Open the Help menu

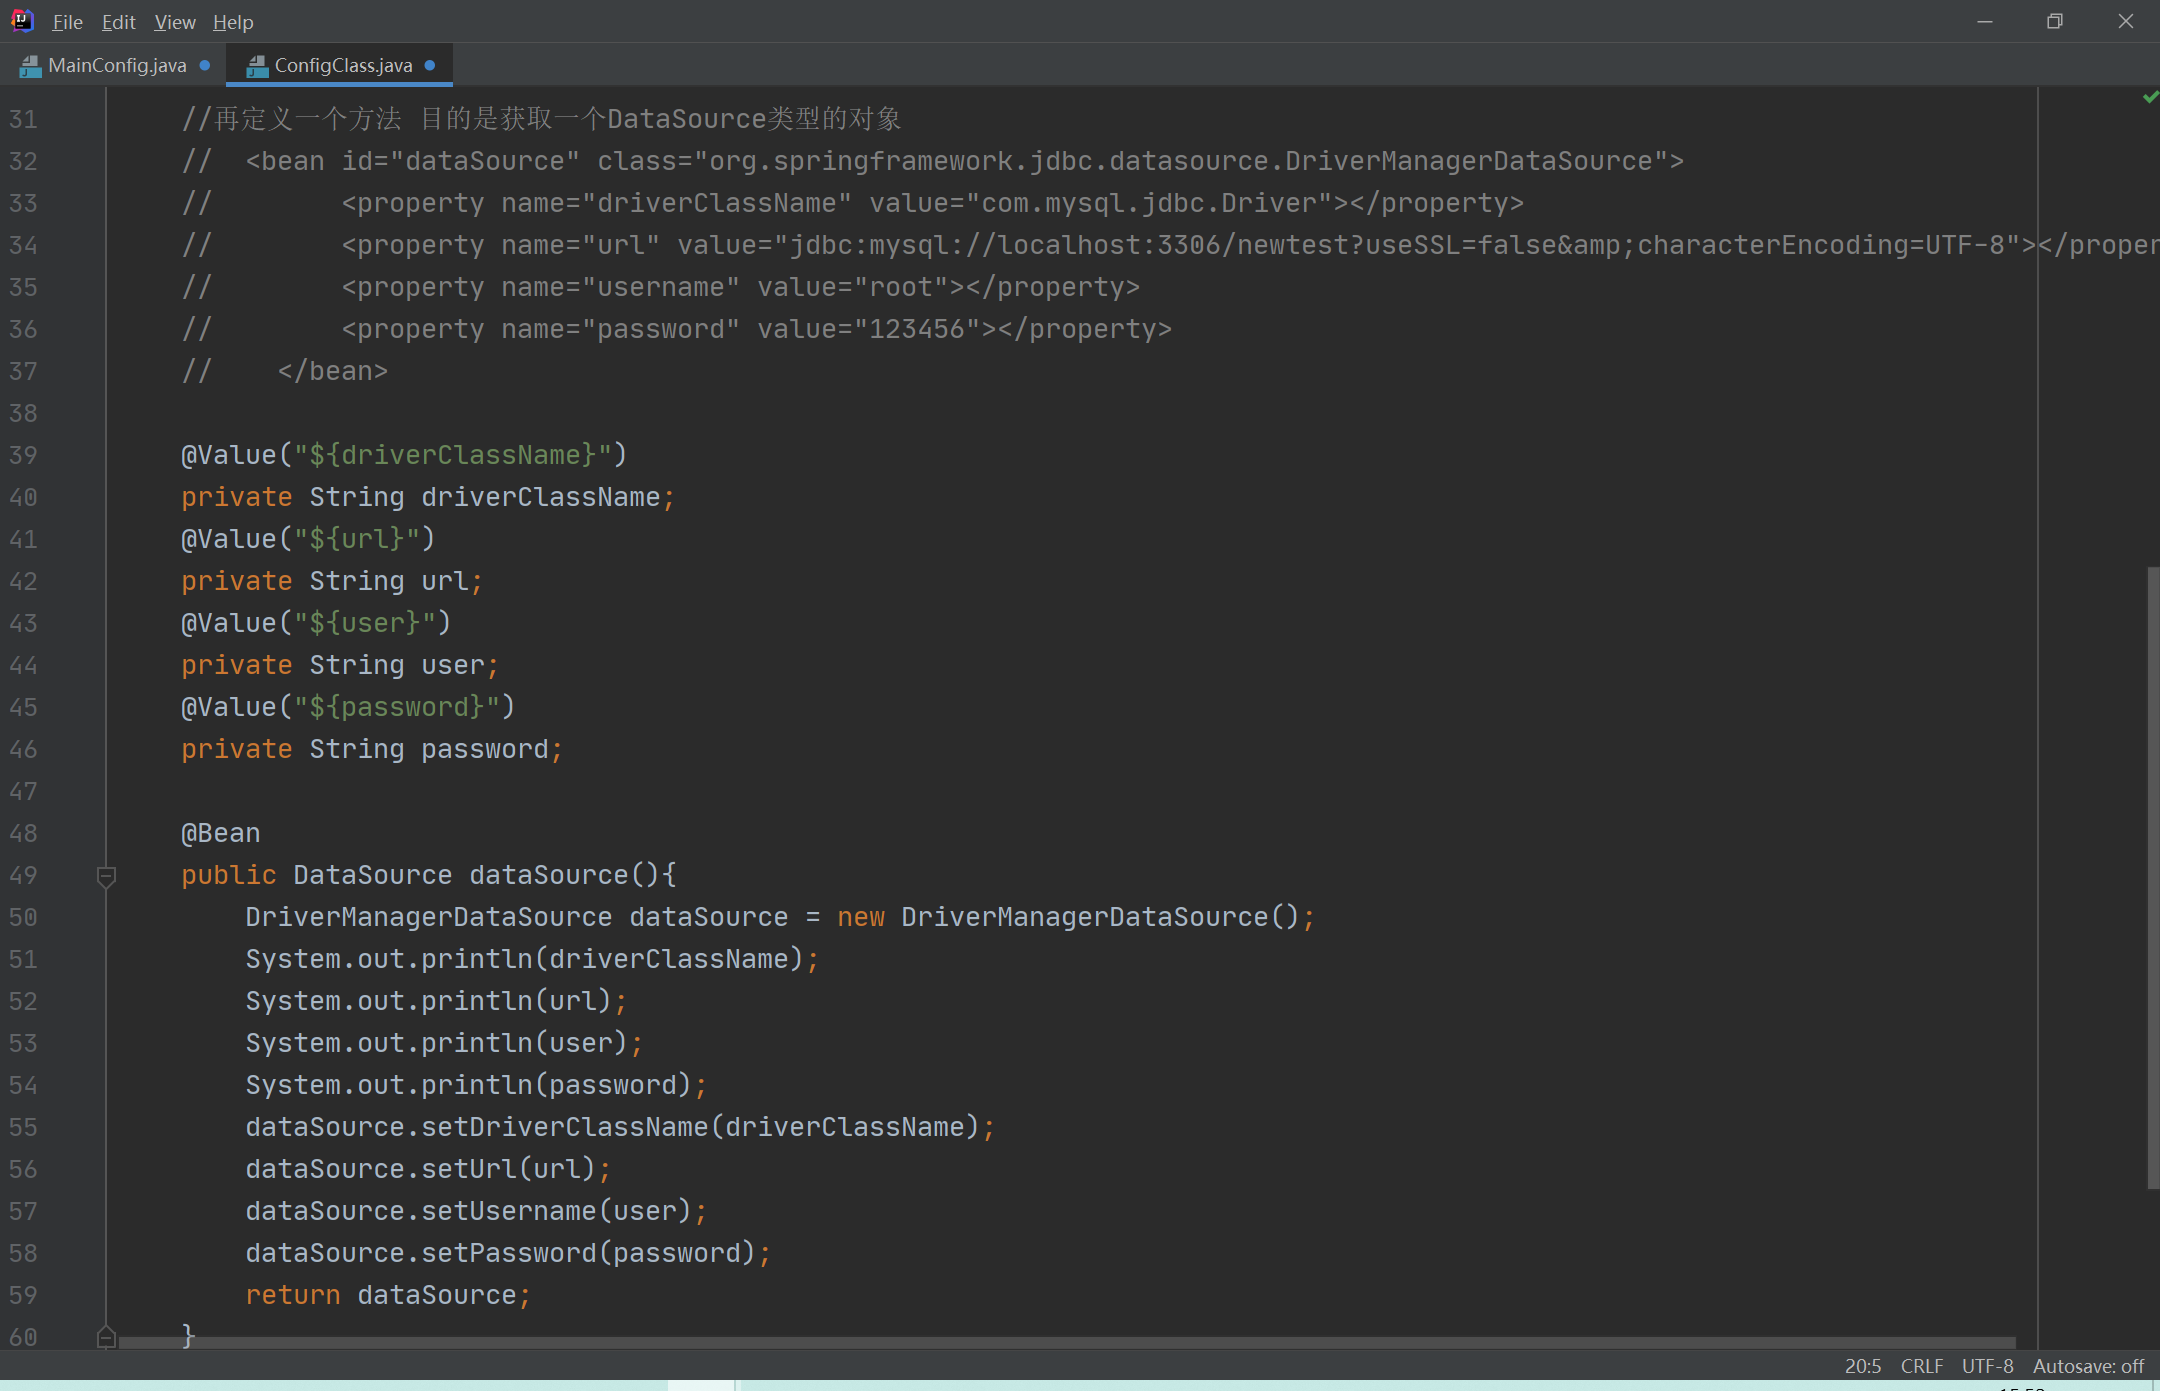tap(233, 22)
